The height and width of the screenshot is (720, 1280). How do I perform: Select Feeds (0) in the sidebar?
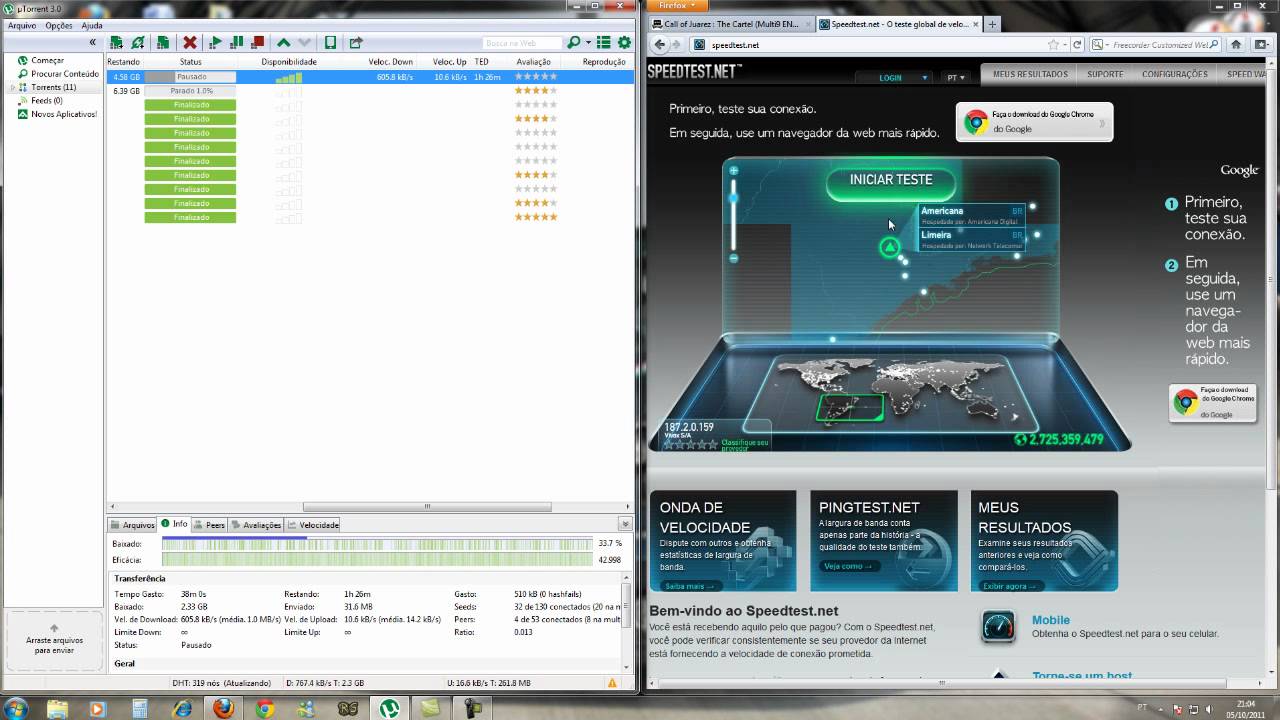[x=46, y=101]
